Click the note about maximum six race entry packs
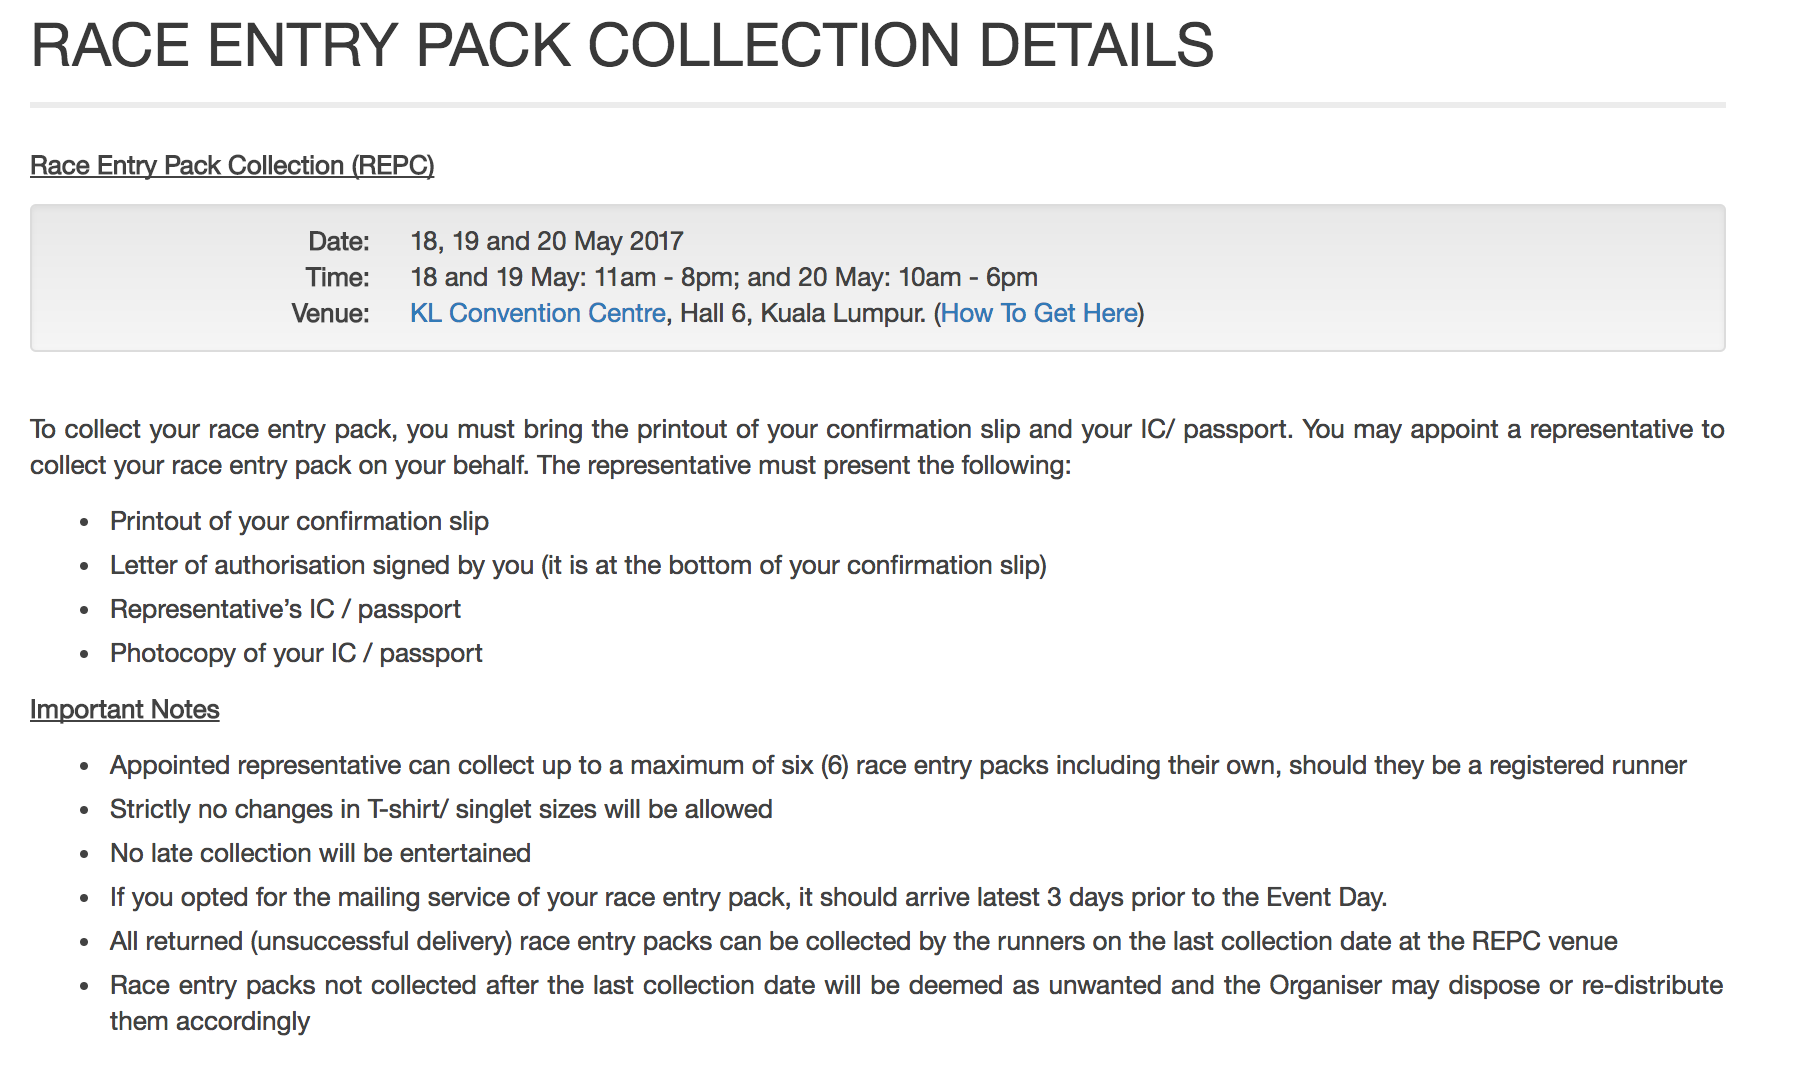1796x1066 pixels. pos(897,765)
